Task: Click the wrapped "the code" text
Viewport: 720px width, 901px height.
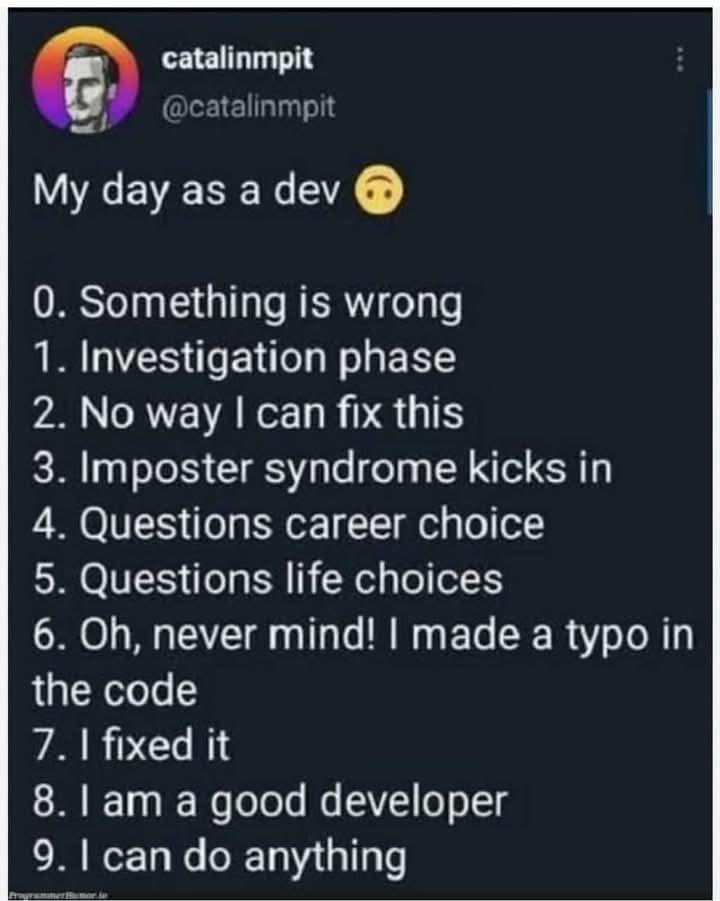Action: 114,690
